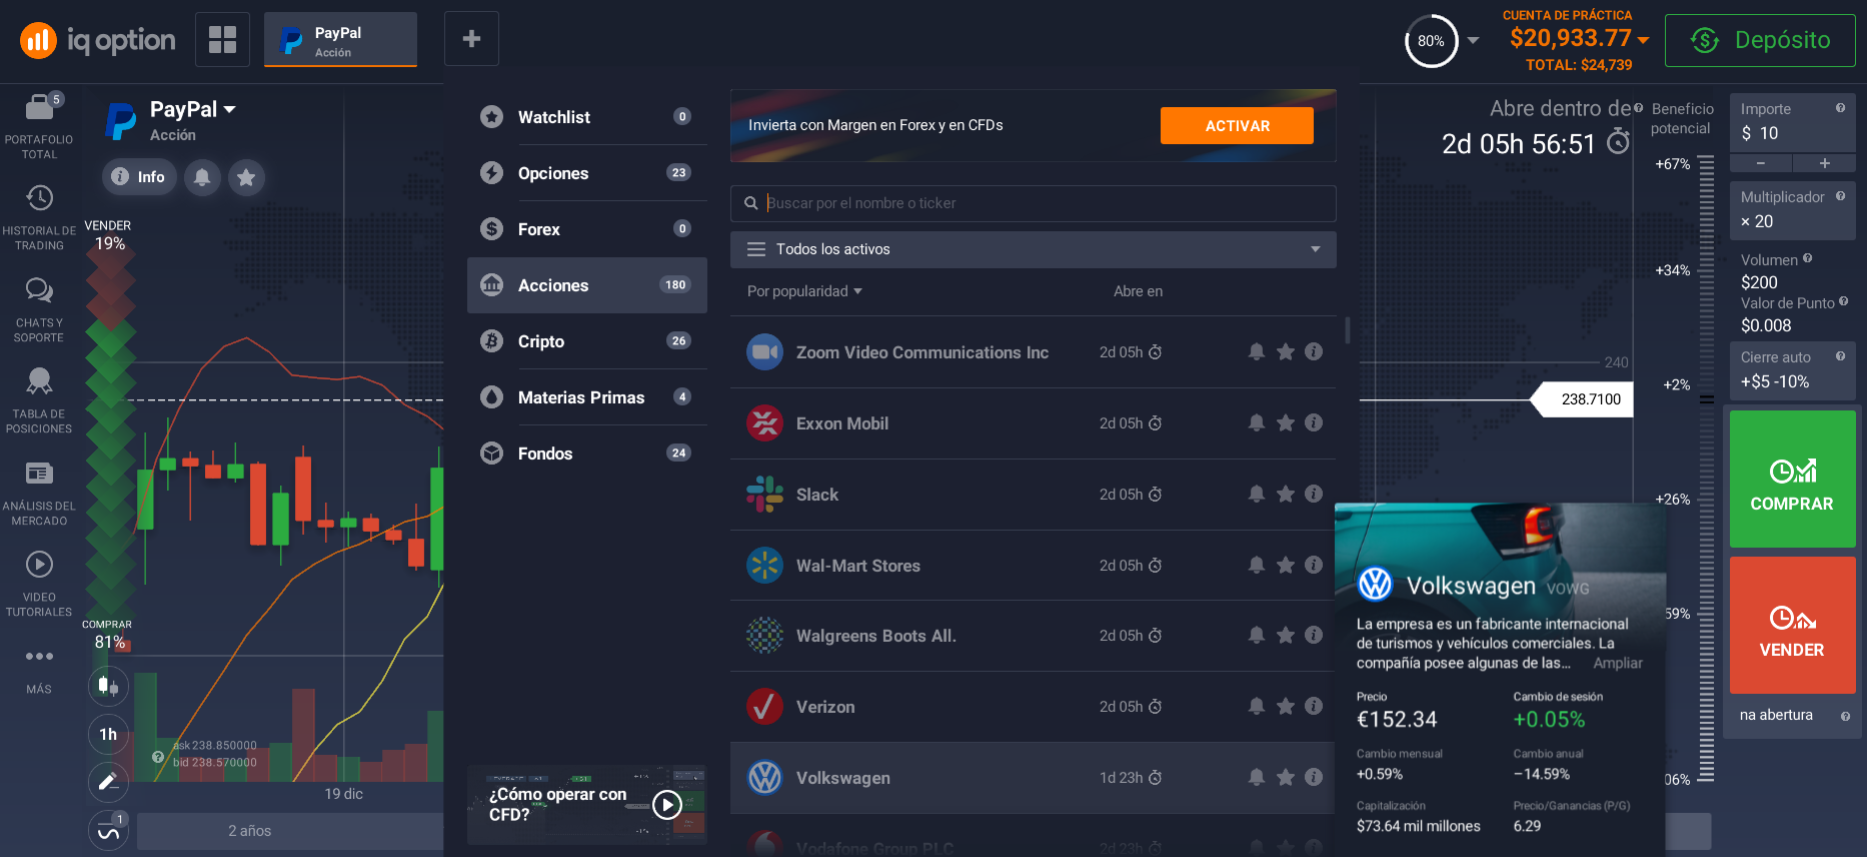Viewport: 1867px width, 857px height.
Task: Click the candlestick chart type icon
Action: point(108,686)
